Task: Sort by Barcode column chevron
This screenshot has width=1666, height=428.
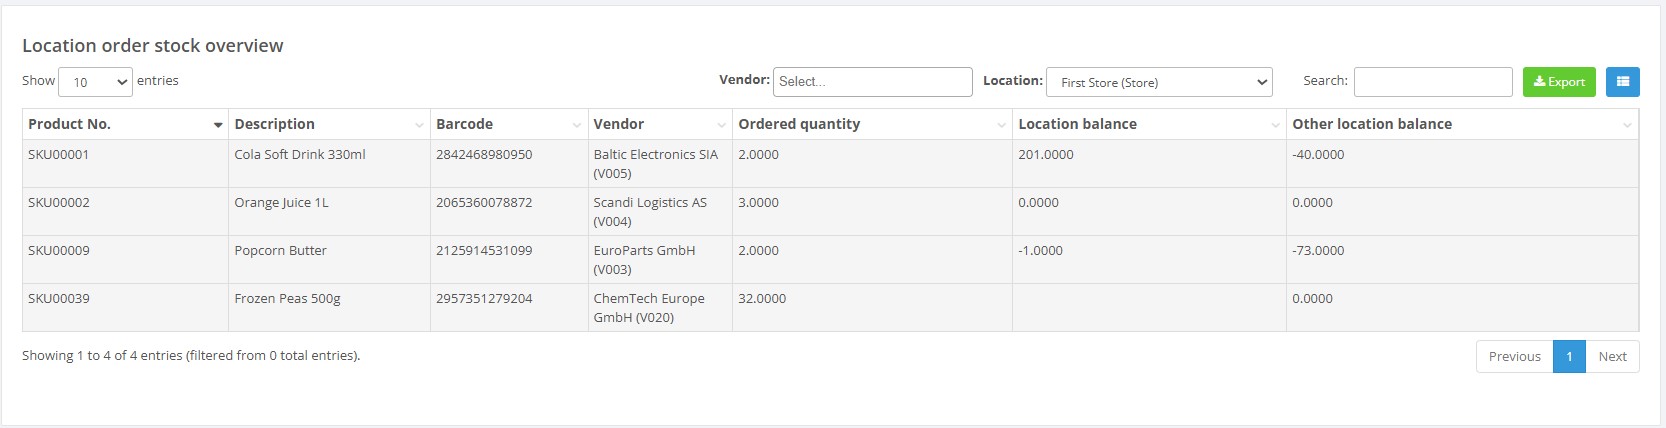Action: 577,125
